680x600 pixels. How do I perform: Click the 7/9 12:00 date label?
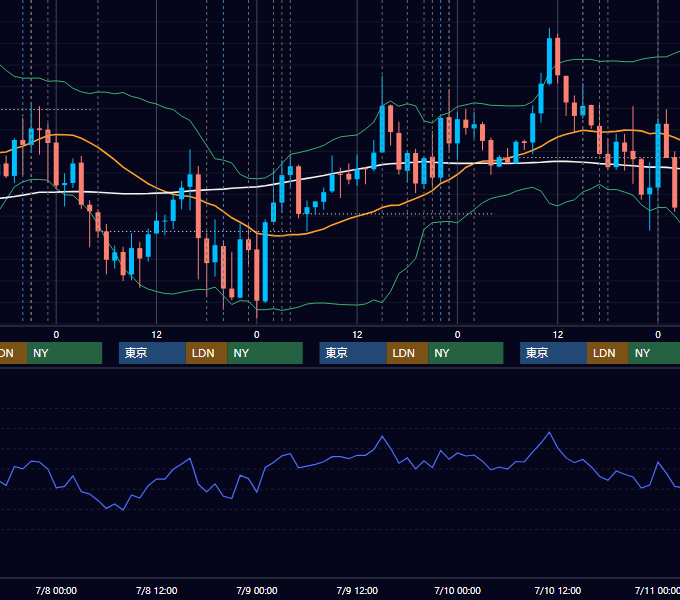(357, 590)
